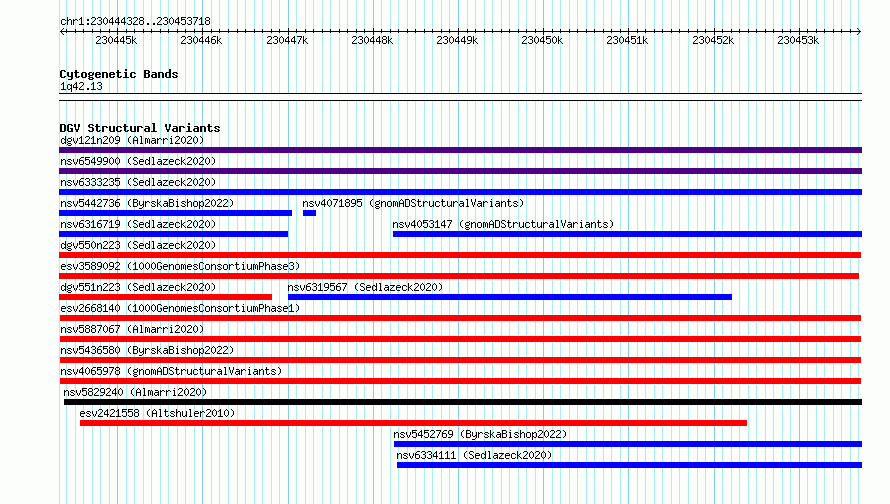This screenshot has width=890, height=504.
Task: Select the esv2421558 red variant bar
Action: point(413,423)
